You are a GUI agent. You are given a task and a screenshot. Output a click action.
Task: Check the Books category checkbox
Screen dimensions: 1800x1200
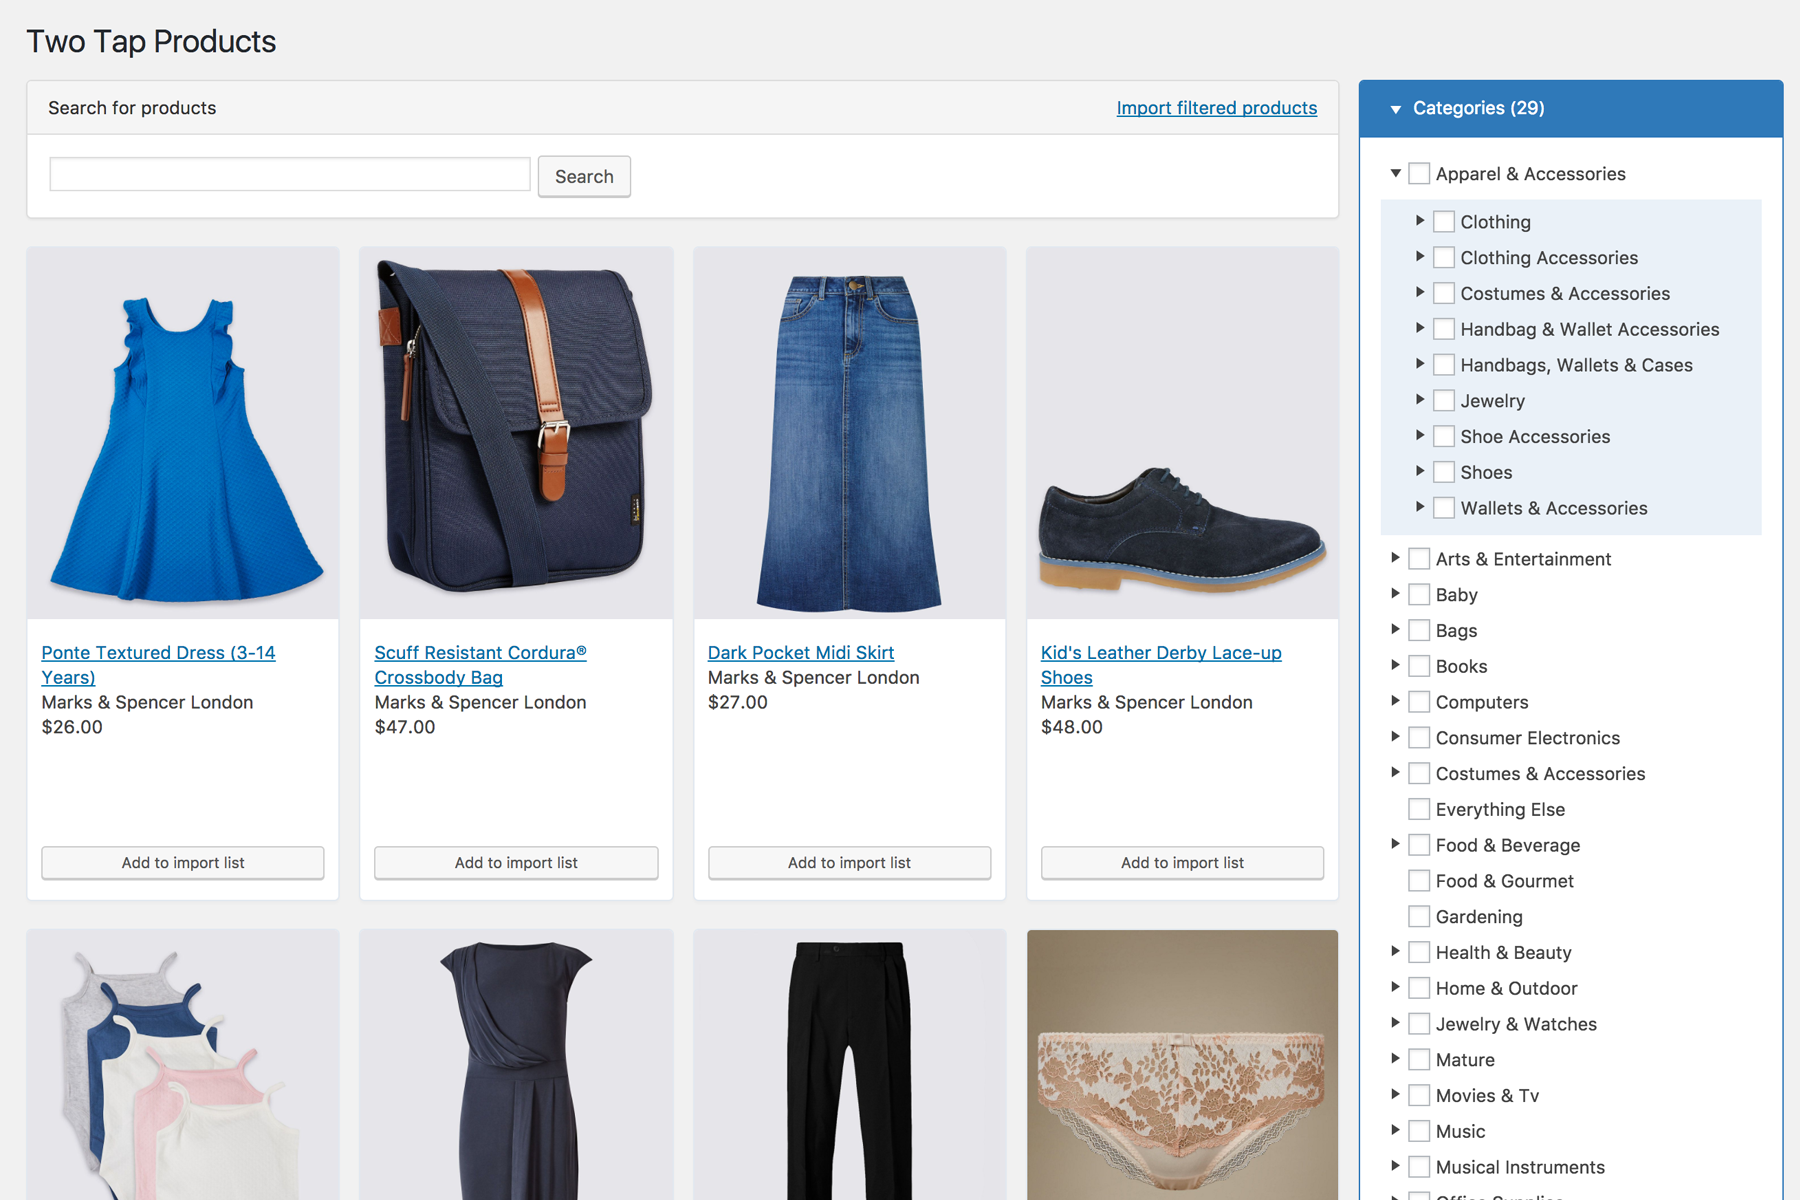click(1419, 666)
